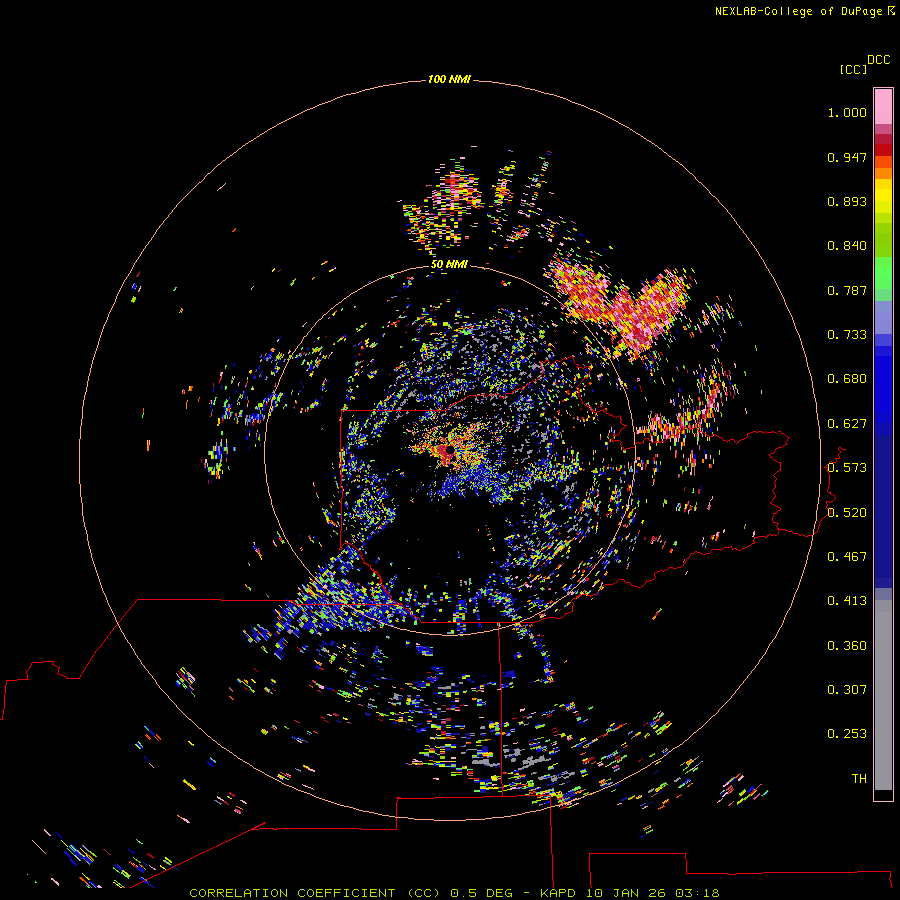
Task: Click the 0.573 color scale value
Action: 847,468
